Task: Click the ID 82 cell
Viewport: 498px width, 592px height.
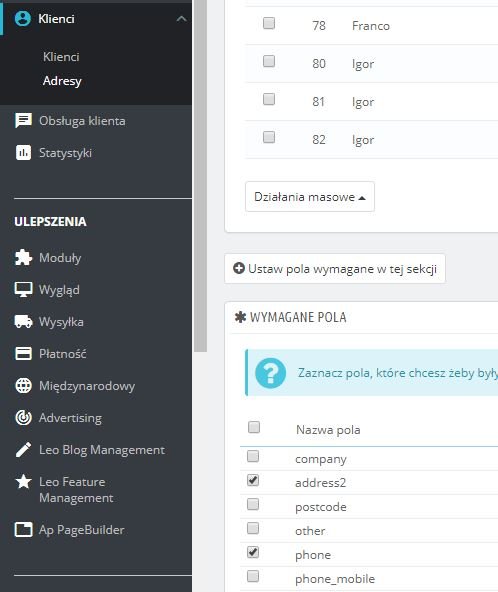Action: 319,140
